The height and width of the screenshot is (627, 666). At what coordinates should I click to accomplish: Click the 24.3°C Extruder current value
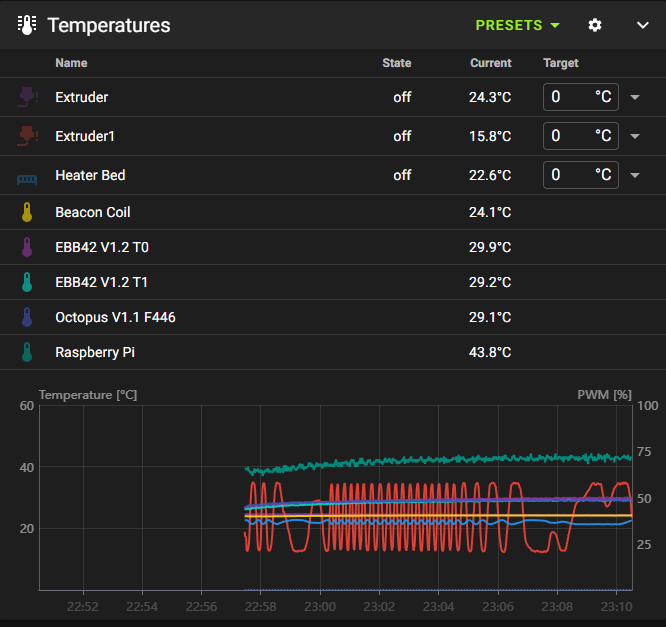(x=490, y=97)
